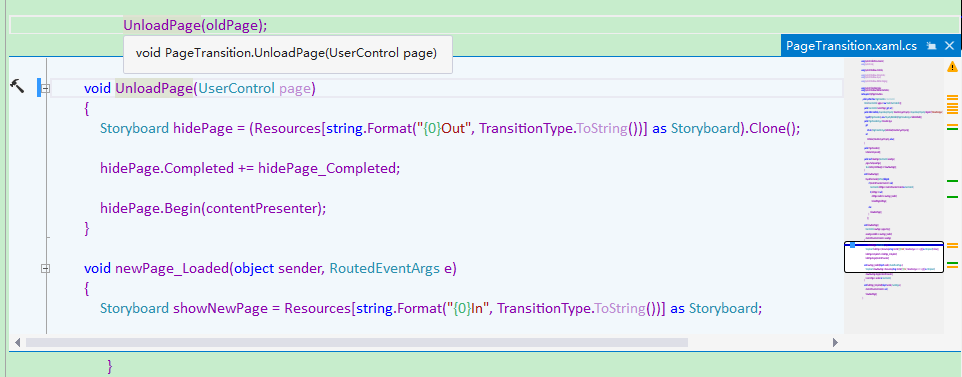Click the horizontal scrollbar thumb
This screenshot has height=377, width=962.
tap(356, 342)
